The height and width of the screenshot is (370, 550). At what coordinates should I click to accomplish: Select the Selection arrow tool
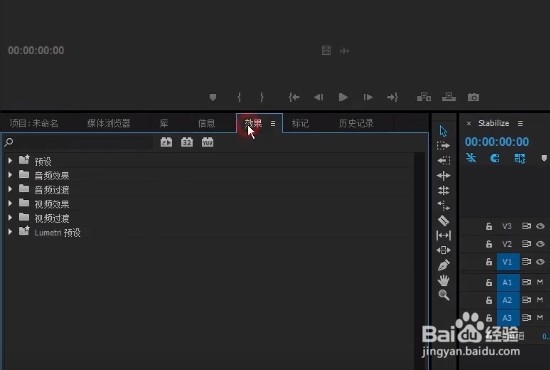tap(443, 131)
